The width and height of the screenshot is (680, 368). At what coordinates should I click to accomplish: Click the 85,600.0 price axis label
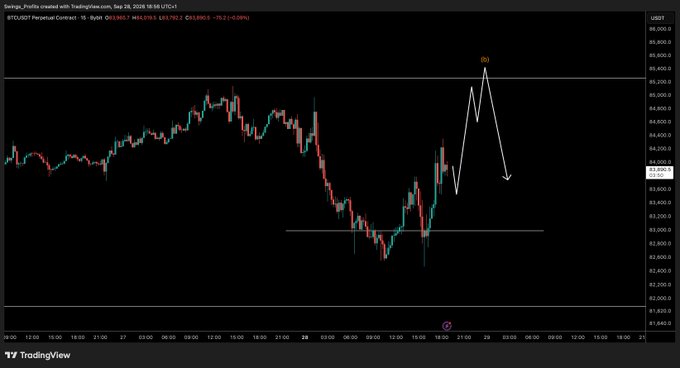(660, 55)
